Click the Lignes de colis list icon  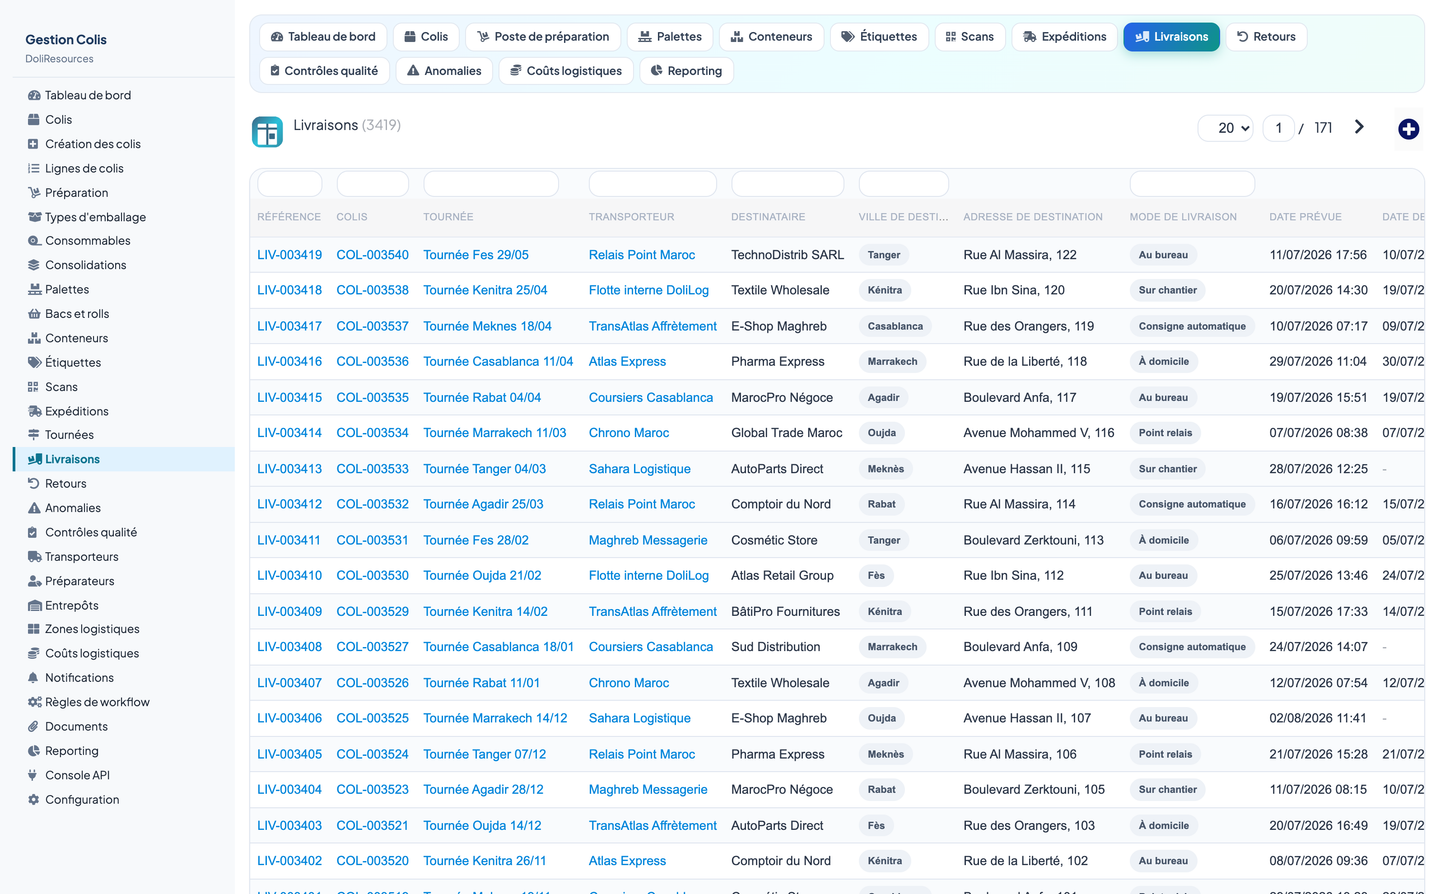pyautogui.click(x=34, y=168)
